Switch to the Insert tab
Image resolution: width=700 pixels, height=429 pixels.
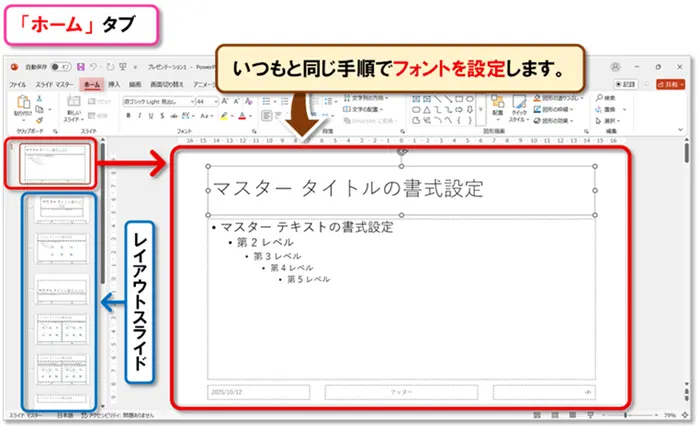pyautogui.click(x=114, y=84)
